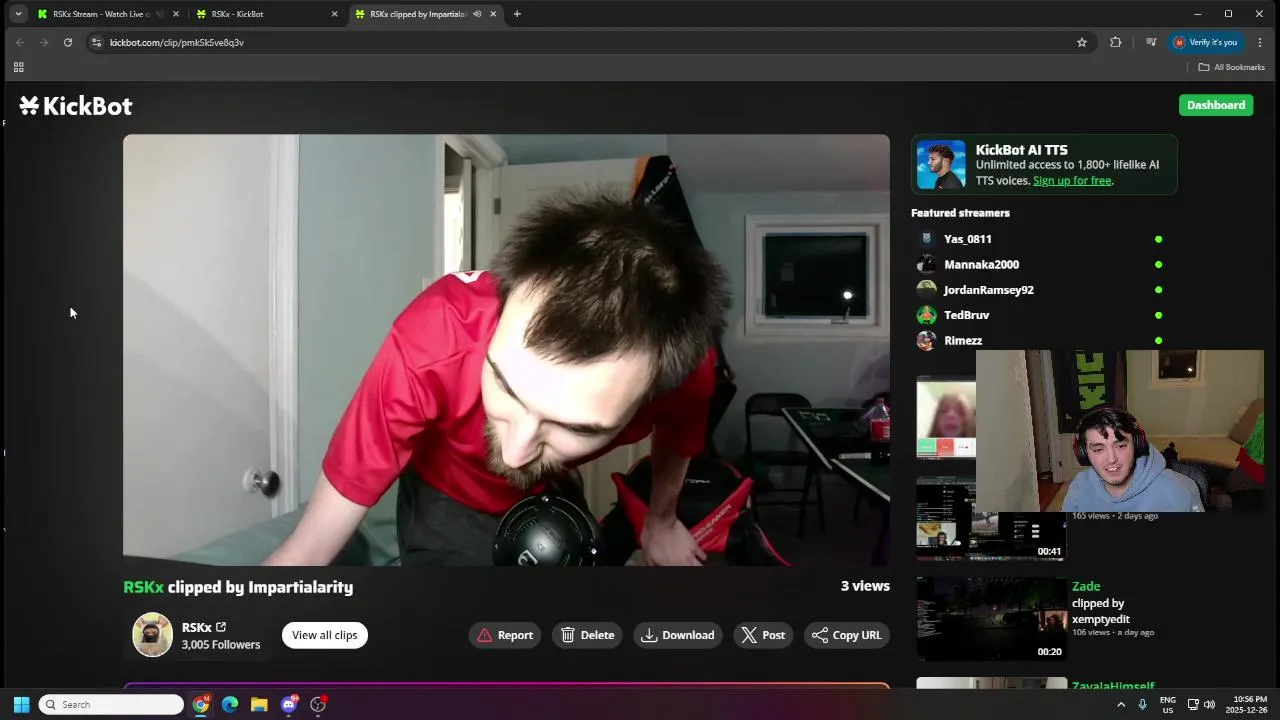Click the taskbar Search box
The width and height of the screenshot is (1280, 720).
coord(111,704)
